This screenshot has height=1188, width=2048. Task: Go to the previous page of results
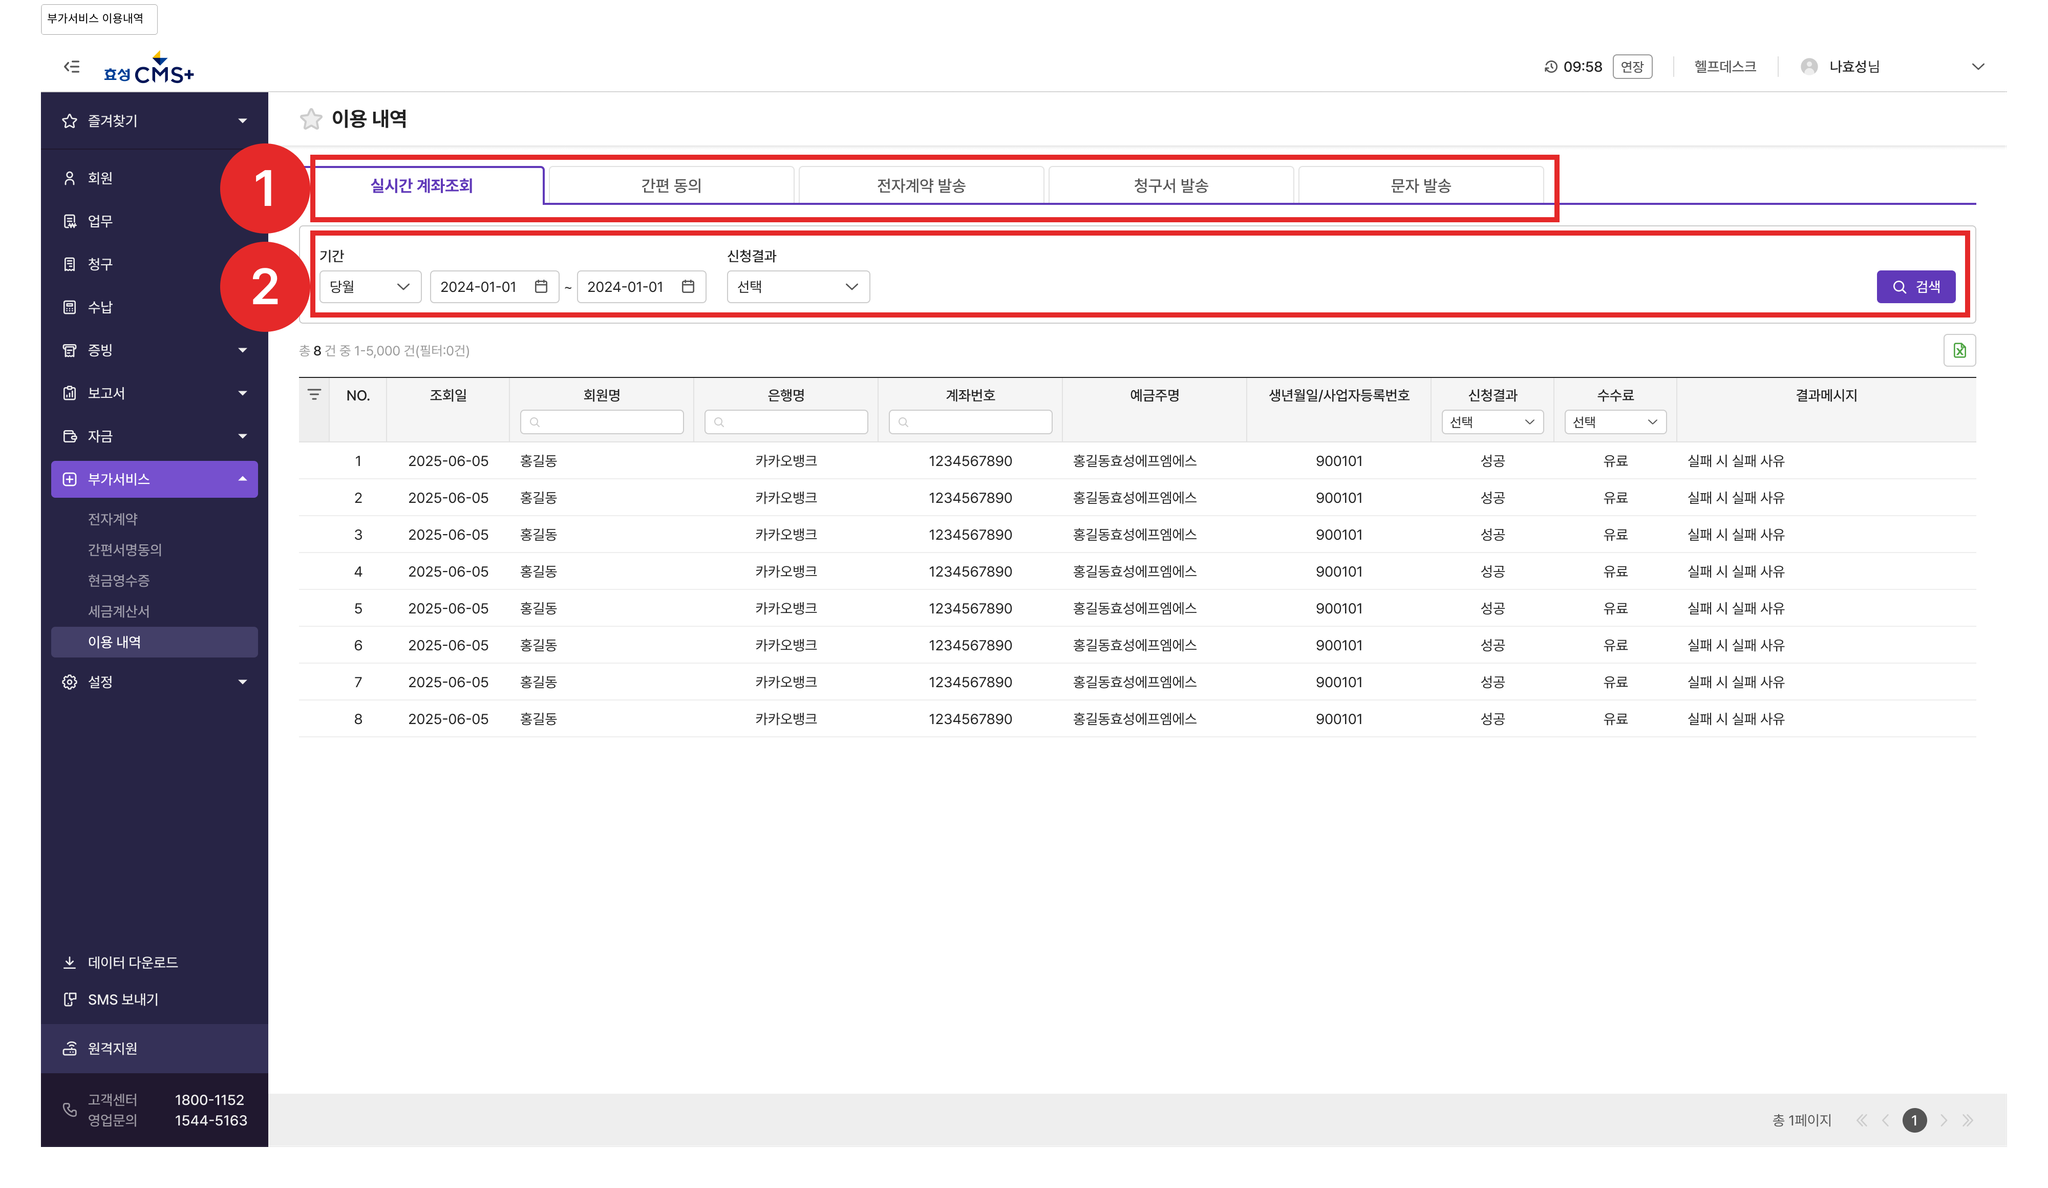(x=1885, y=1121)
